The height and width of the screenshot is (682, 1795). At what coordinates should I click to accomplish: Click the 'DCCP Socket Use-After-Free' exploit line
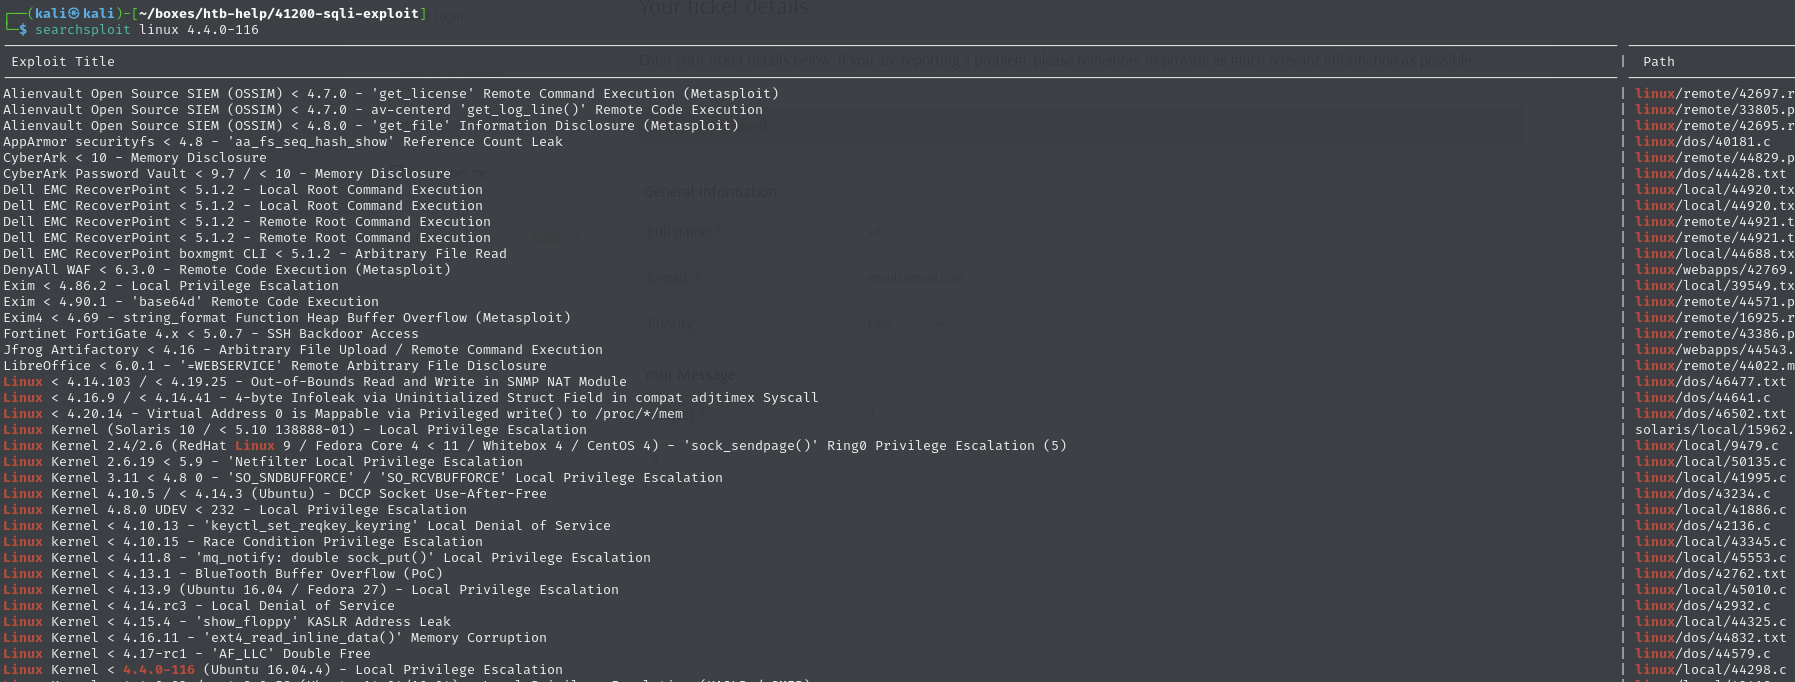pos(274,494)
